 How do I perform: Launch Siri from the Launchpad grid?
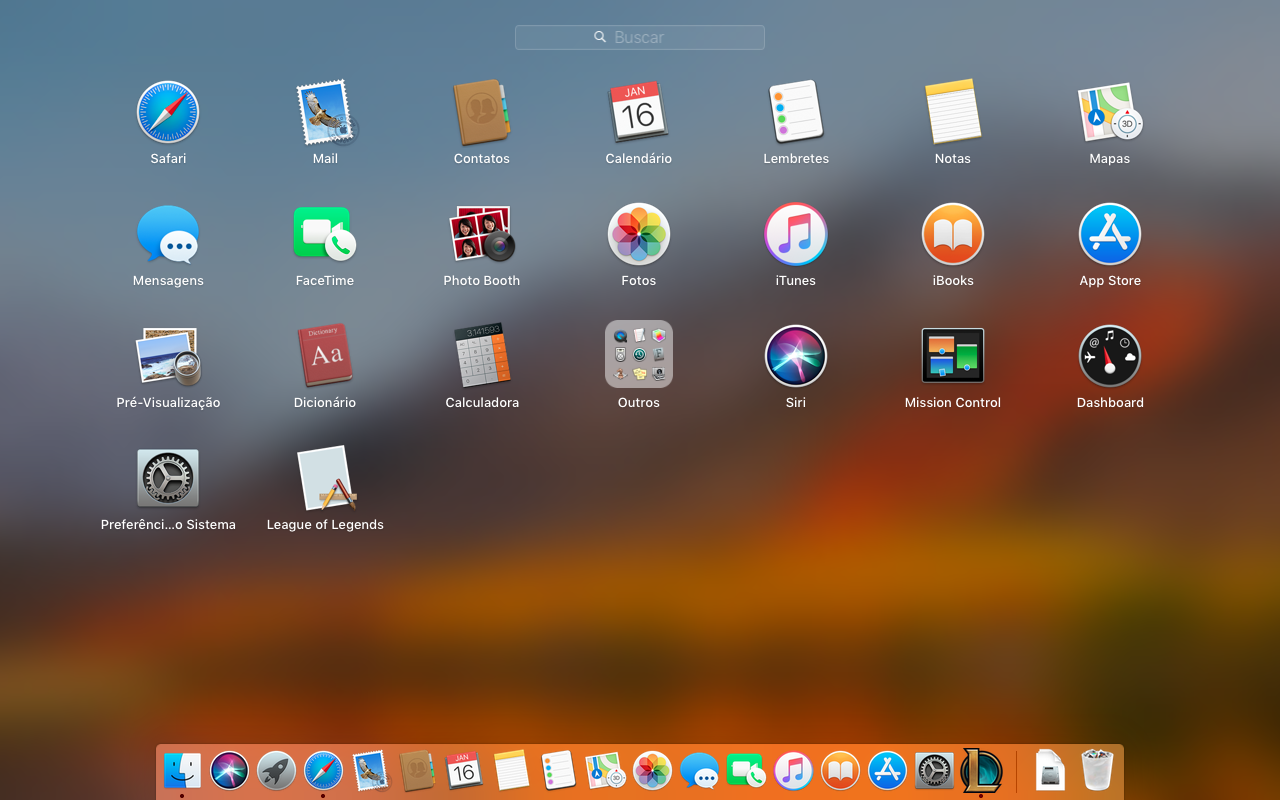[x=796, y=356]
